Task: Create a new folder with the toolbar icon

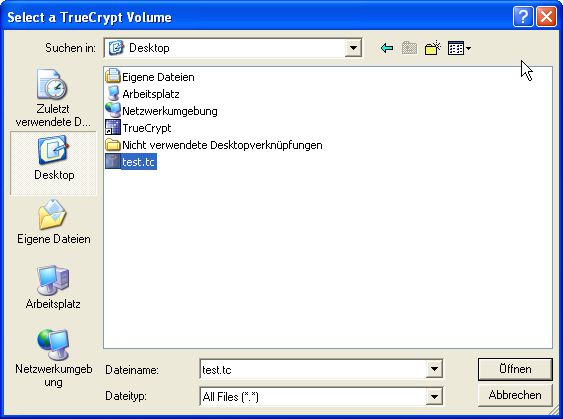Action: [432, 48]
